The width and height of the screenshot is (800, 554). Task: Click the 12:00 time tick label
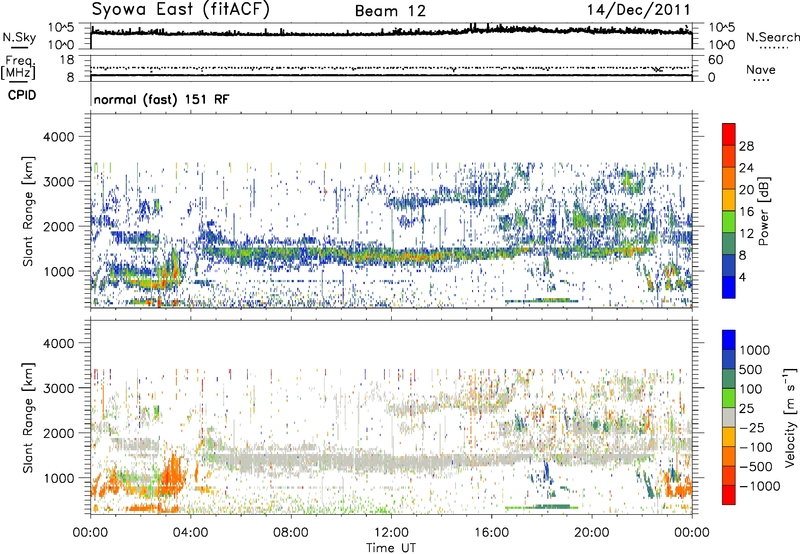391,533
